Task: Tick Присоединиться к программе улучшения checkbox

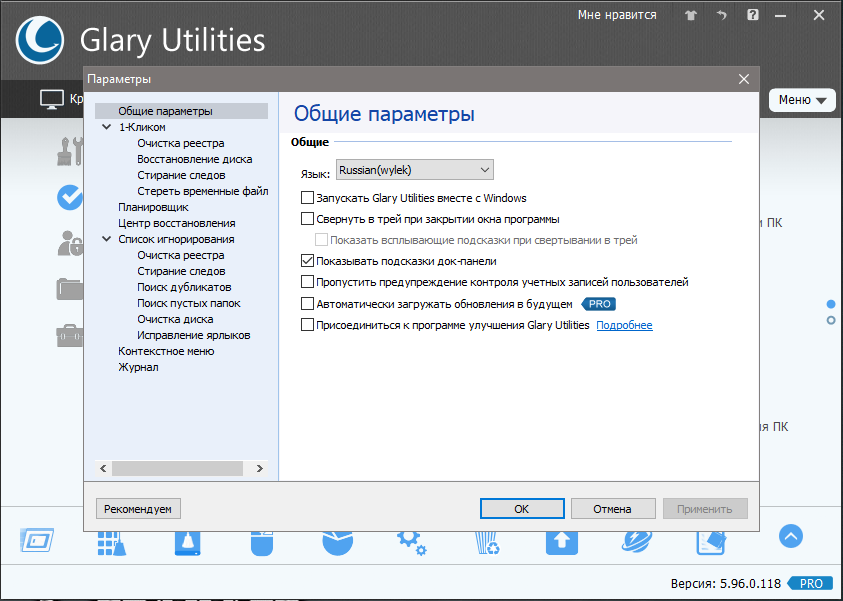Action: [x=307, y=325]
